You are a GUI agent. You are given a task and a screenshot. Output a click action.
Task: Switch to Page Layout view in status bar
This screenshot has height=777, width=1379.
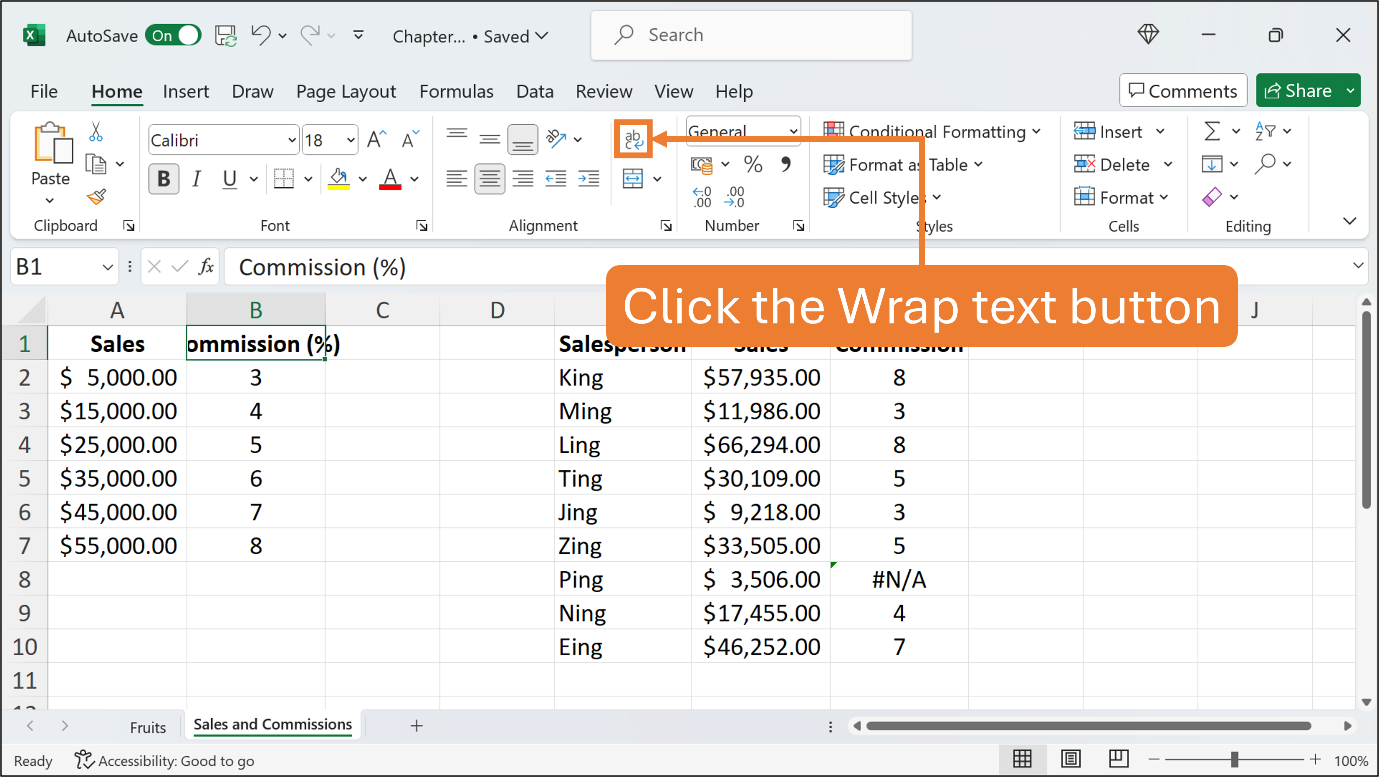point(1070,758)
